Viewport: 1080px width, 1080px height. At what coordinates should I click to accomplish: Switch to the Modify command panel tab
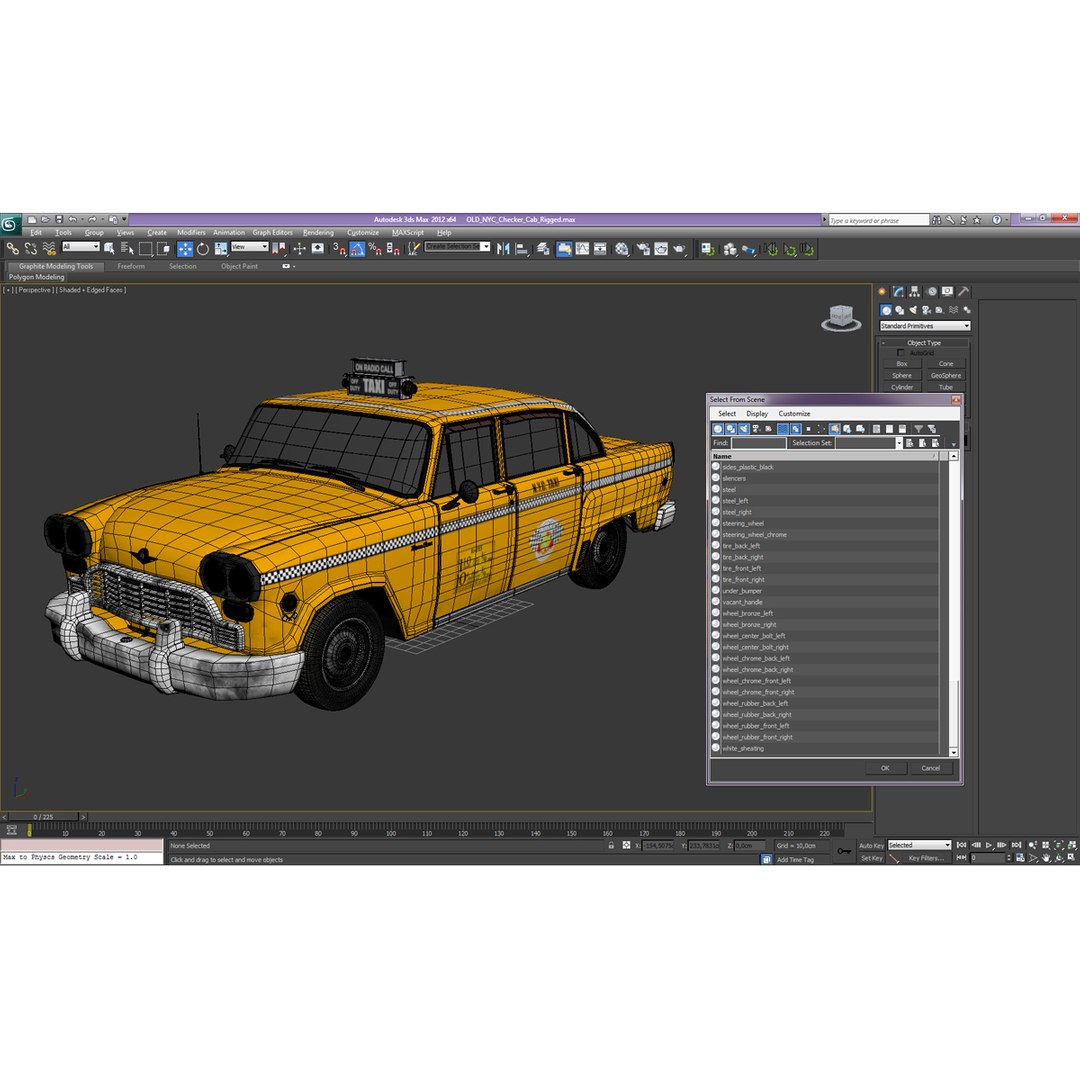(898, 291)
